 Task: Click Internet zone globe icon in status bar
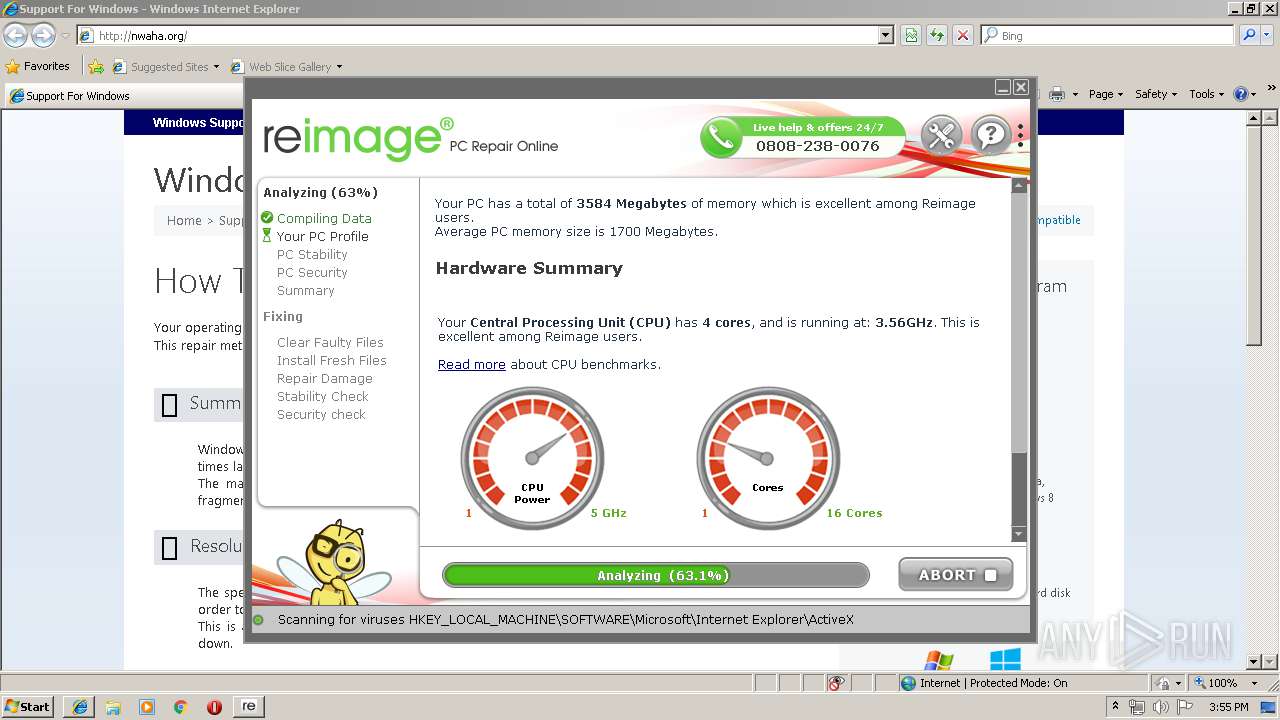click(908, 683)
